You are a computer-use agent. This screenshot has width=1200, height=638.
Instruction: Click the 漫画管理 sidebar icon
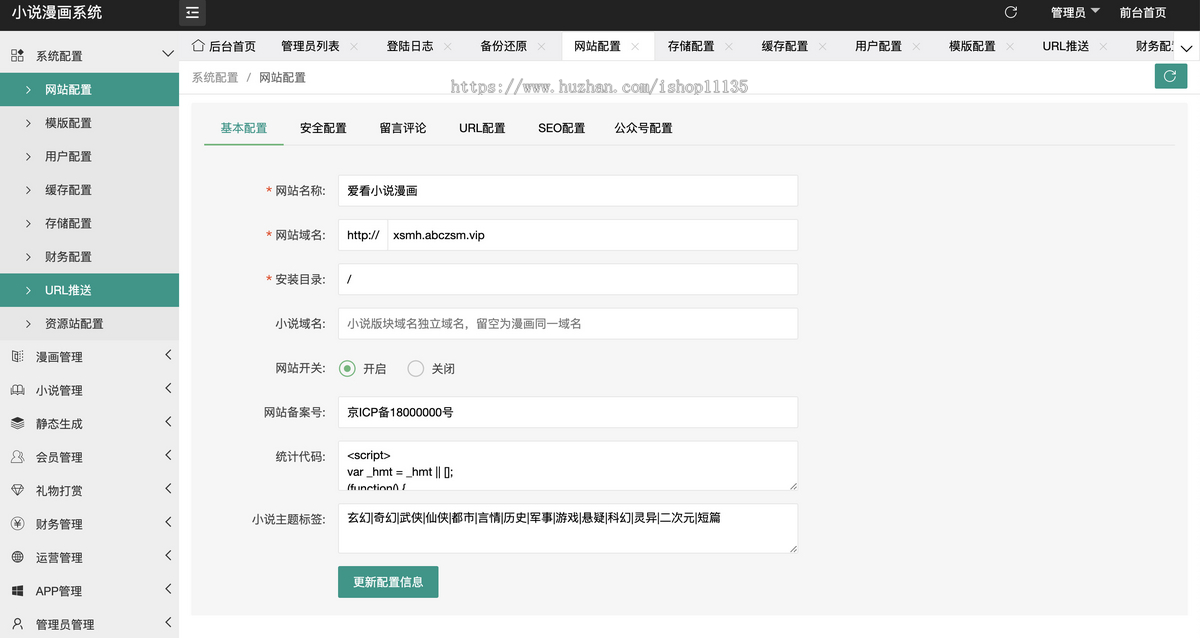(x=17, y=356)
